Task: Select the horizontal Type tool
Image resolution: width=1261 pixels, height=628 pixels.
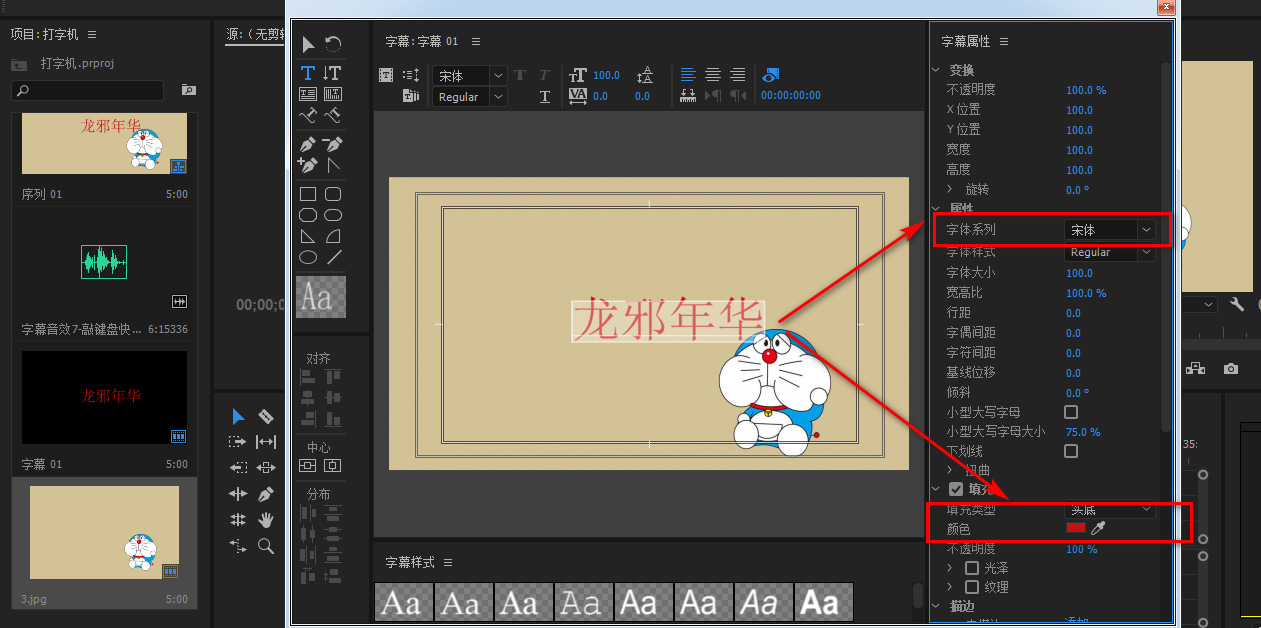Action: [x=309, y=73]
